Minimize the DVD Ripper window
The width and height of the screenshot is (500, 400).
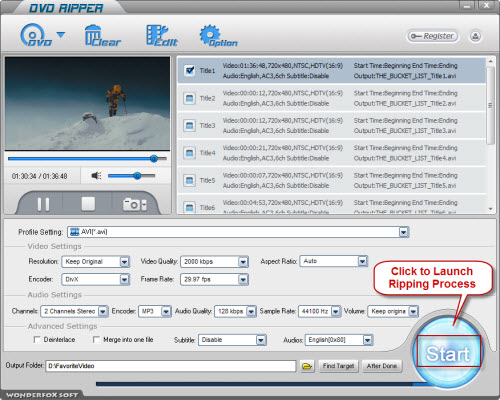point(467,6)
